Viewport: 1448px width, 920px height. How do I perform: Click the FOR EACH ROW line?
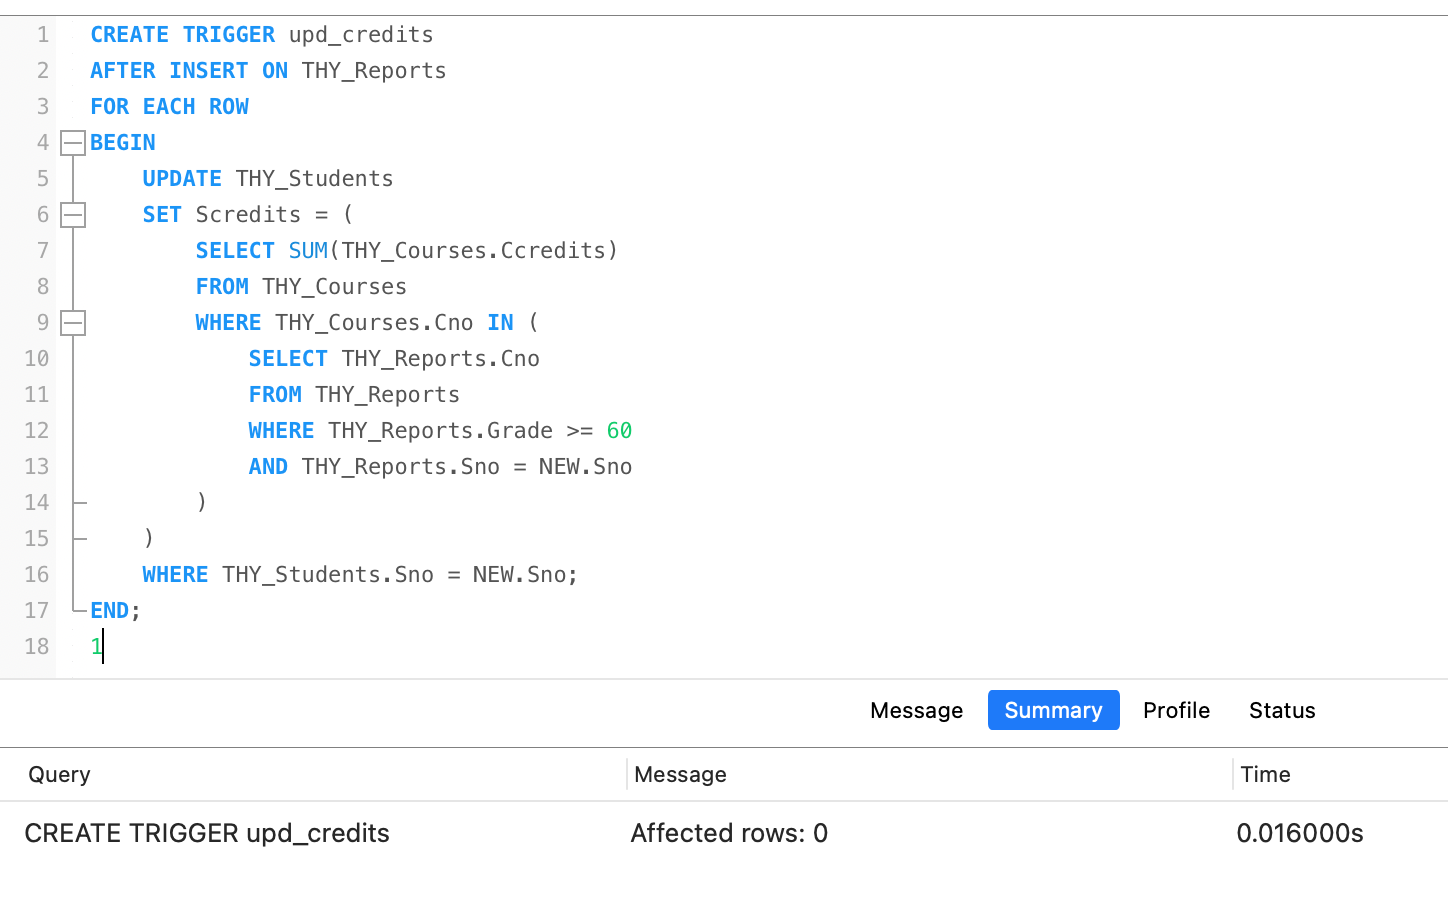tap(169, 107)
